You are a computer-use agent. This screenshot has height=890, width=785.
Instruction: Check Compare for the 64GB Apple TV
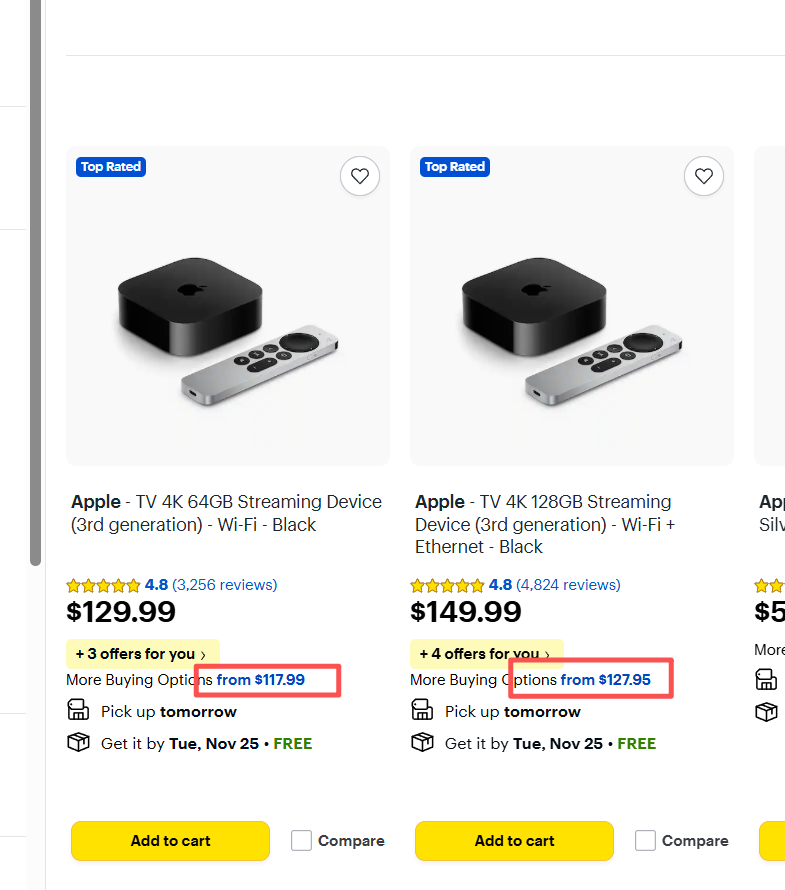(301, 841)
